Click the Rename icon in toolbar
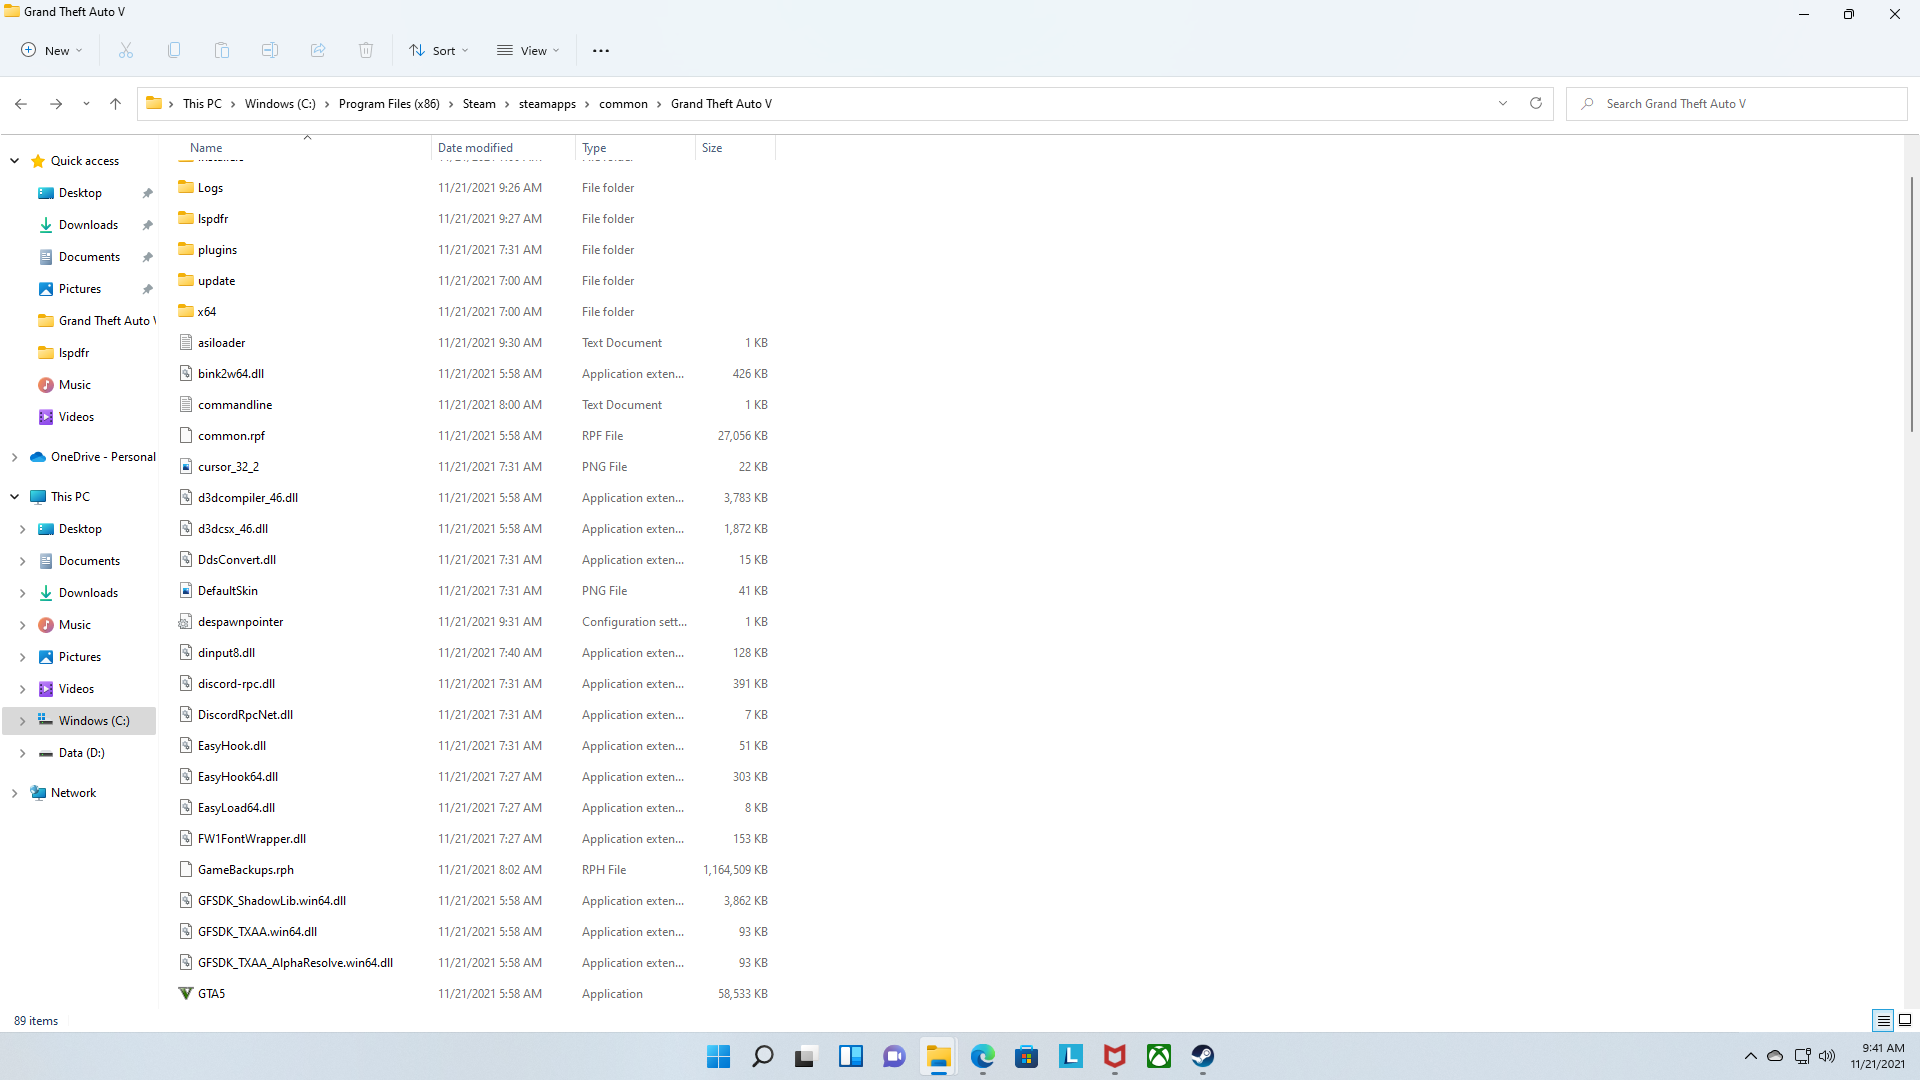The image size is (1920, 1080). pyautogui.click(x=270, y=50)
